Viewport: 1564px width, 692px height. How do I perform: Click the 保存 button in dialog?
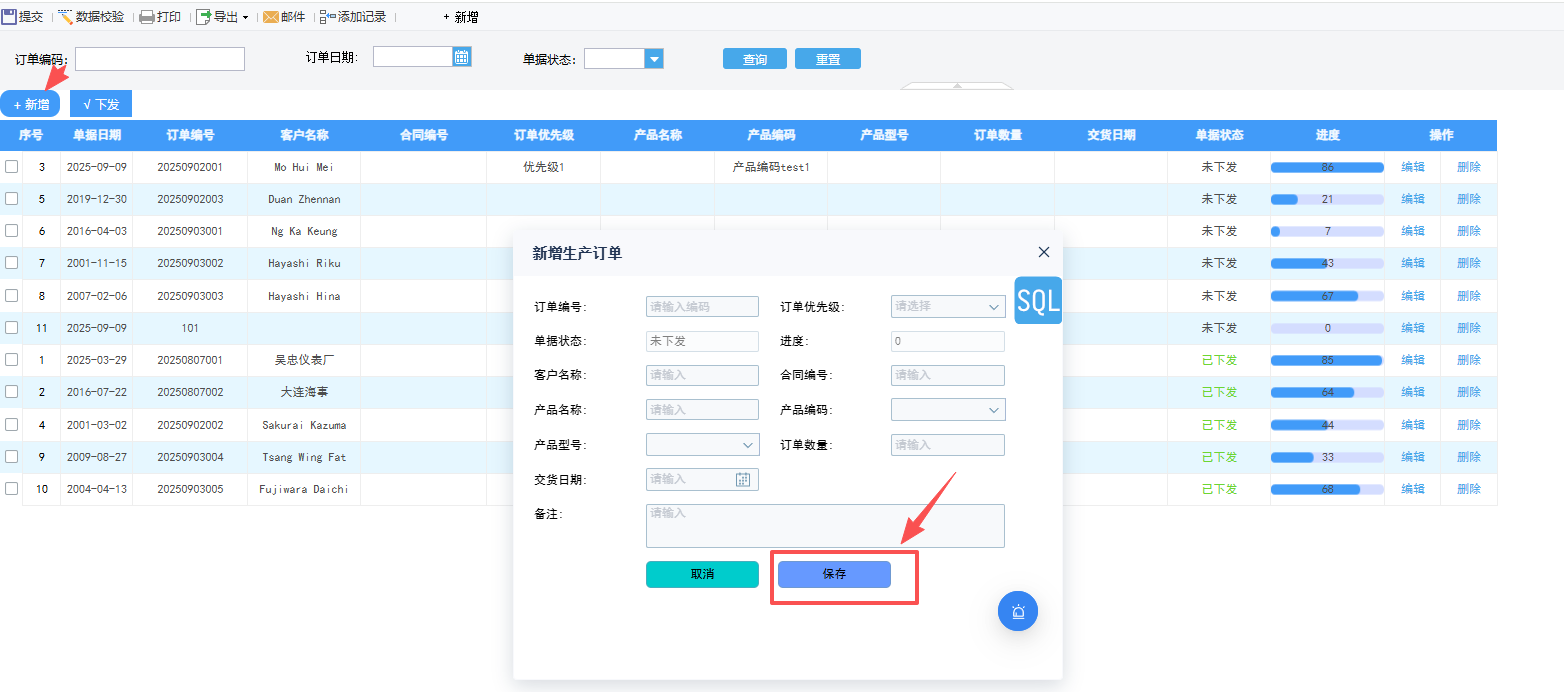pos(834,574)
